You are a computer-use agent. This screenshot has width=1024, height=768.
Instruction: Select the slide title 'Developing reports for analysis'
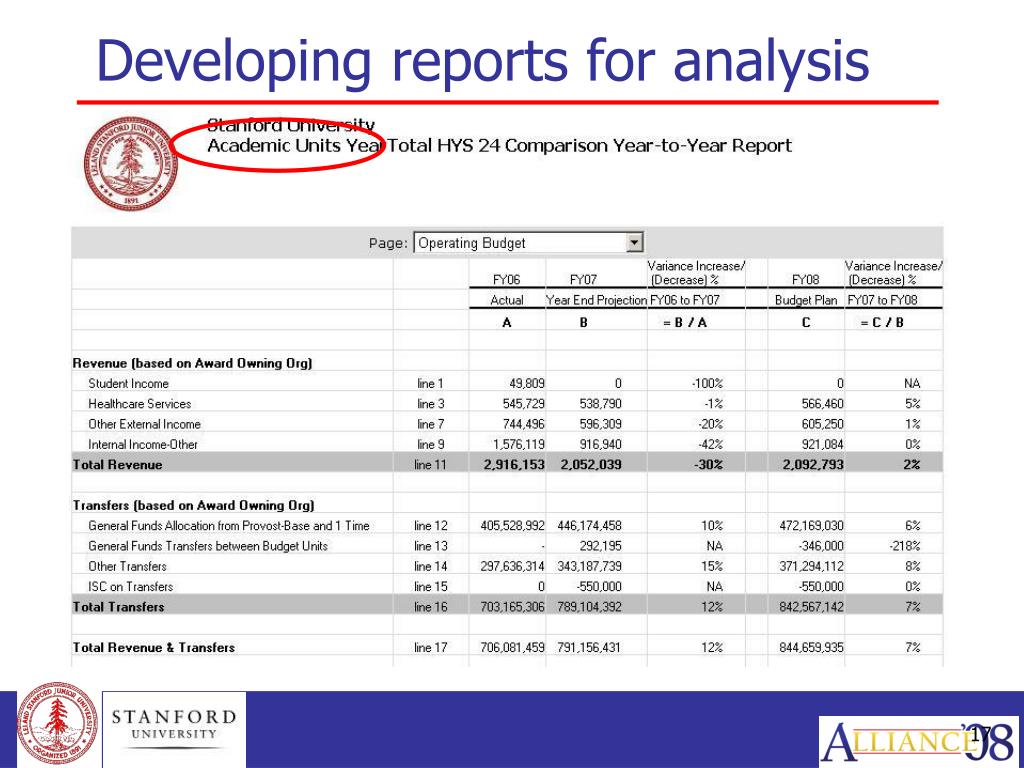click(483, 61)
